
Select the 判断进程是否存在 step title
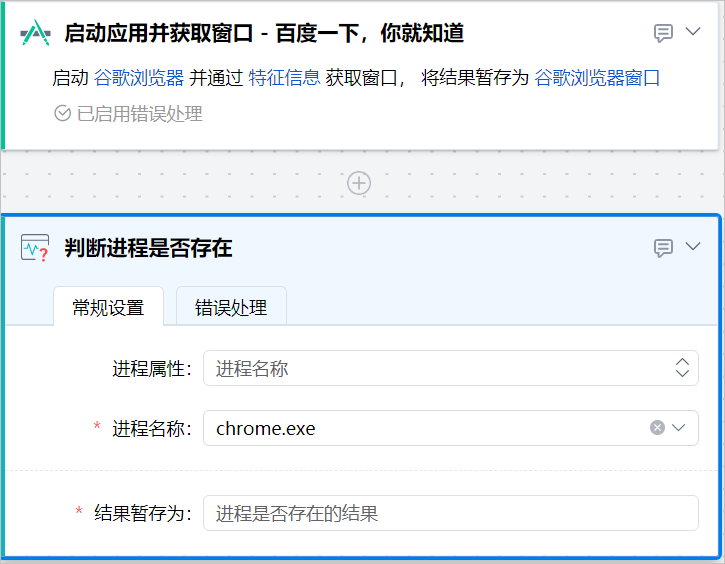148,248
